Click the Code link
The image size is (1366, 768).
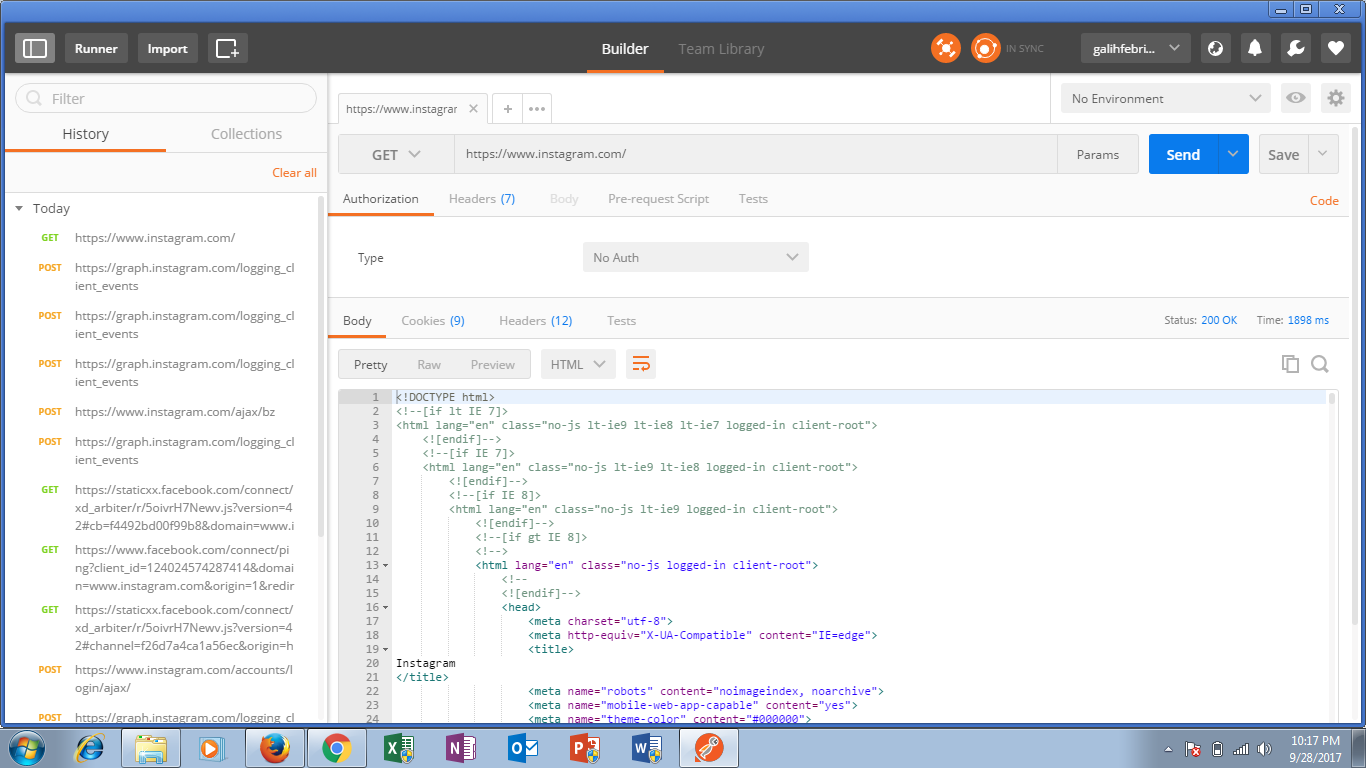click(x=1324, y=200)
